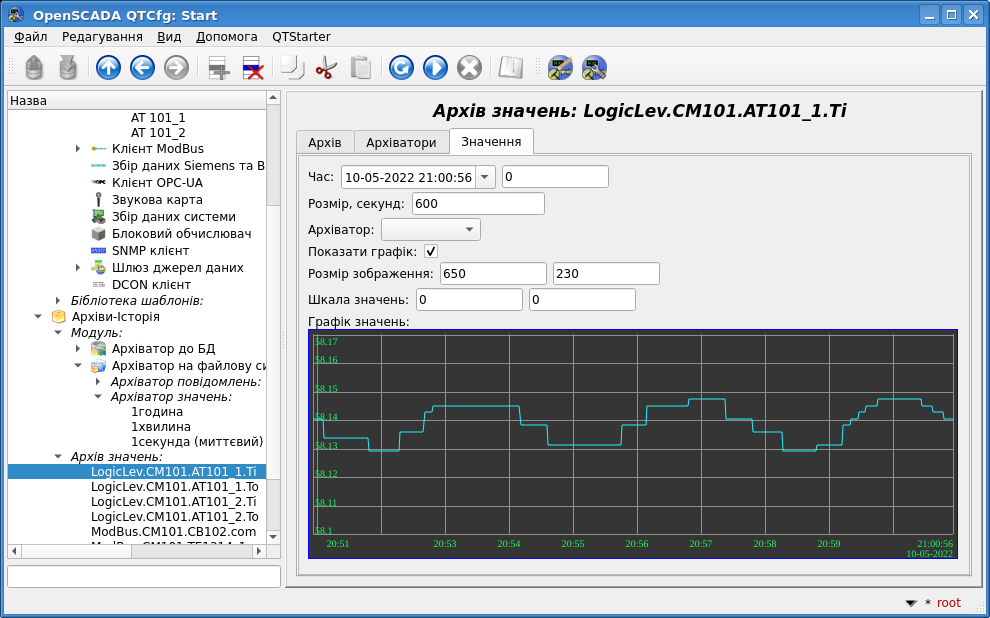Viewport: 990px width, 618px height.
Task: Click the microseconds field next to Час
Action: [x=555, y=177]
